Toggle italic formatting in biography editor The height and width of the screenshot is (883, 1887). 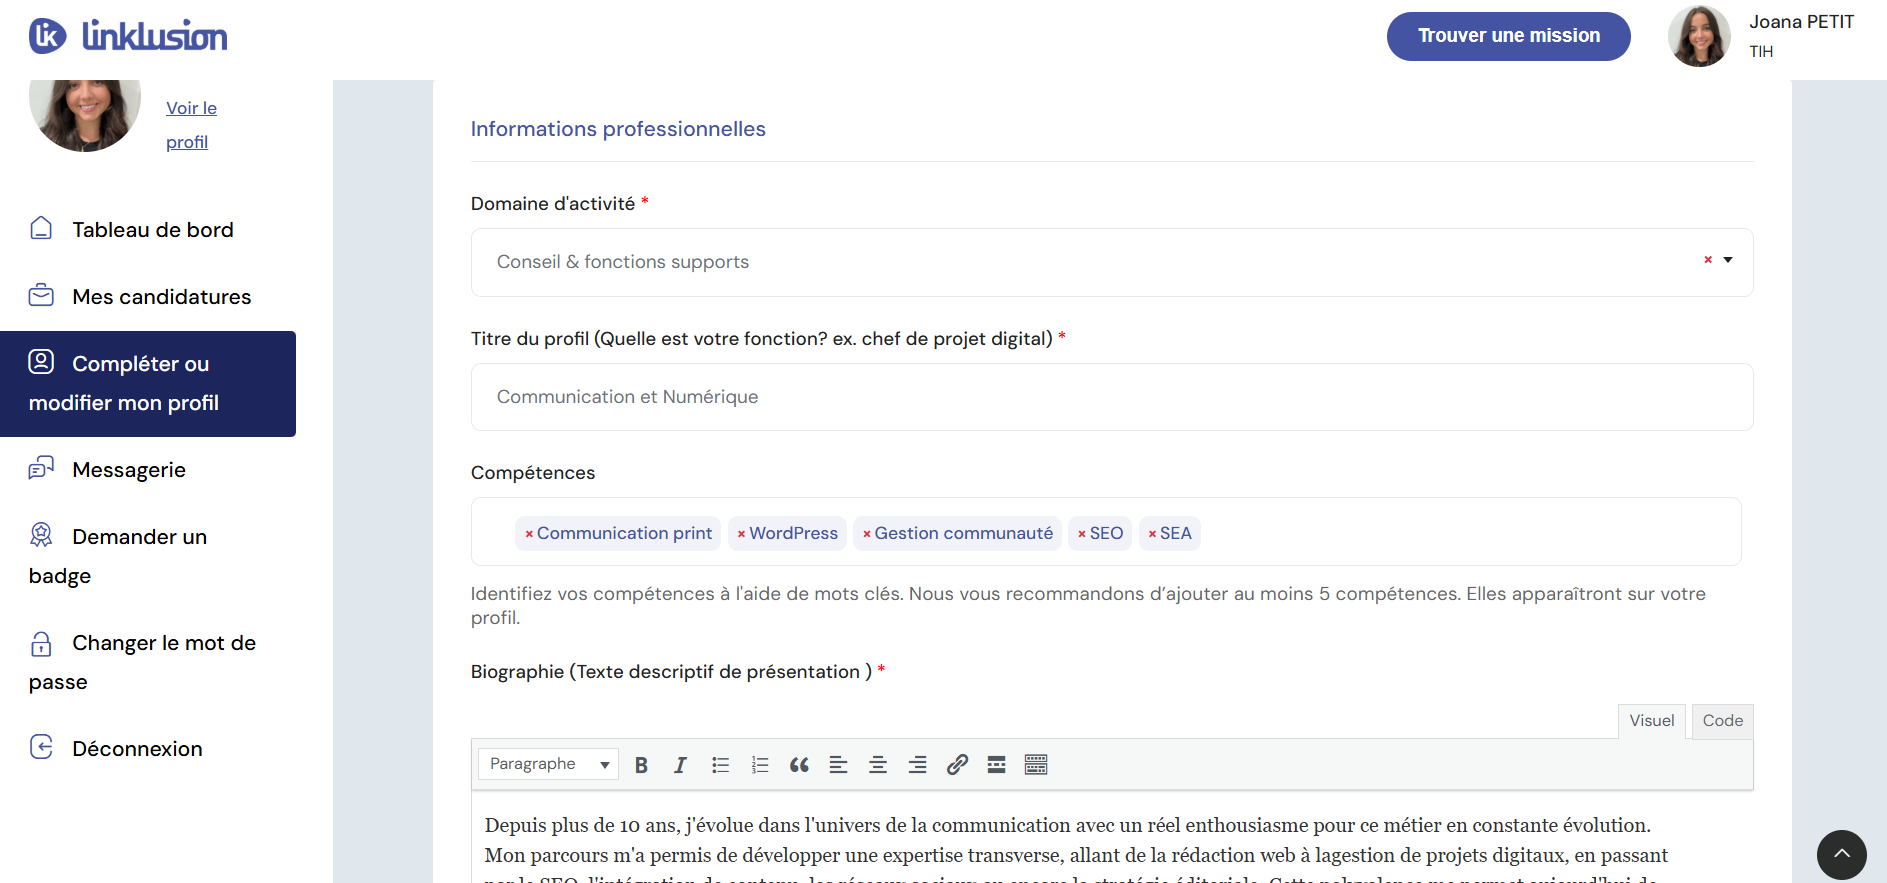click(x=680, y=765)
